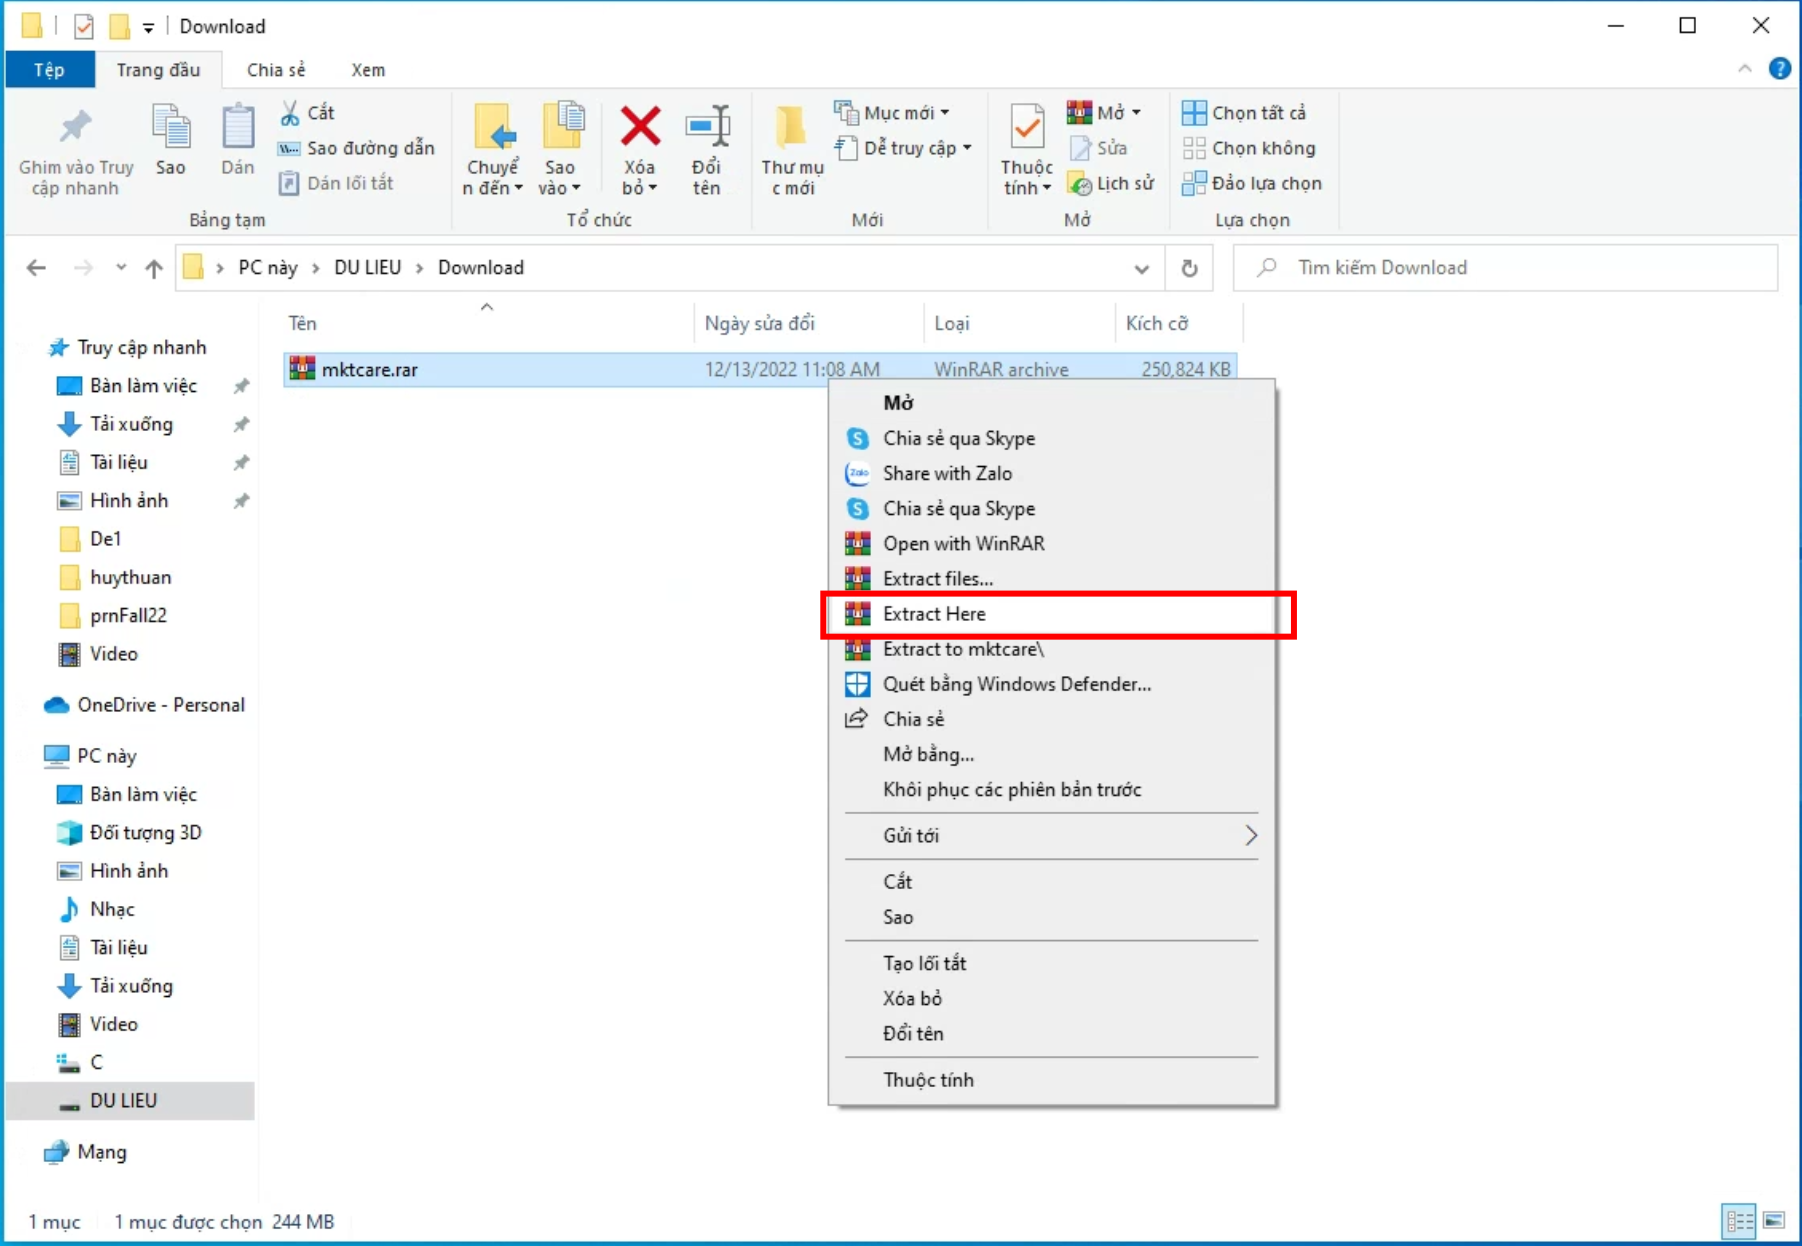Open the address bar history dropdown arrow
This screenshot has height=1246, width=1802.
(x=1141, y=268)
